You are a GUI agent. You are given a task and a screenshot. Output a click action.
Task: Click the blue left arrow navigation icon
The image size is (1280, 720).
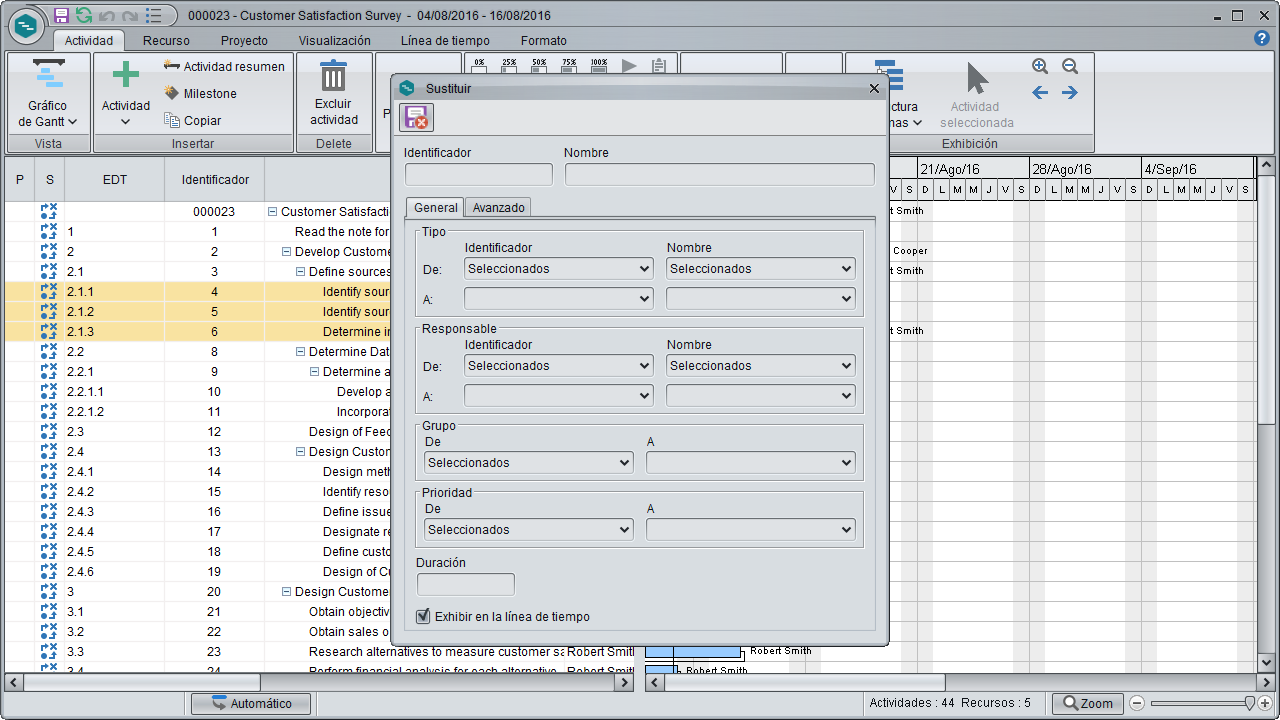1040,93
